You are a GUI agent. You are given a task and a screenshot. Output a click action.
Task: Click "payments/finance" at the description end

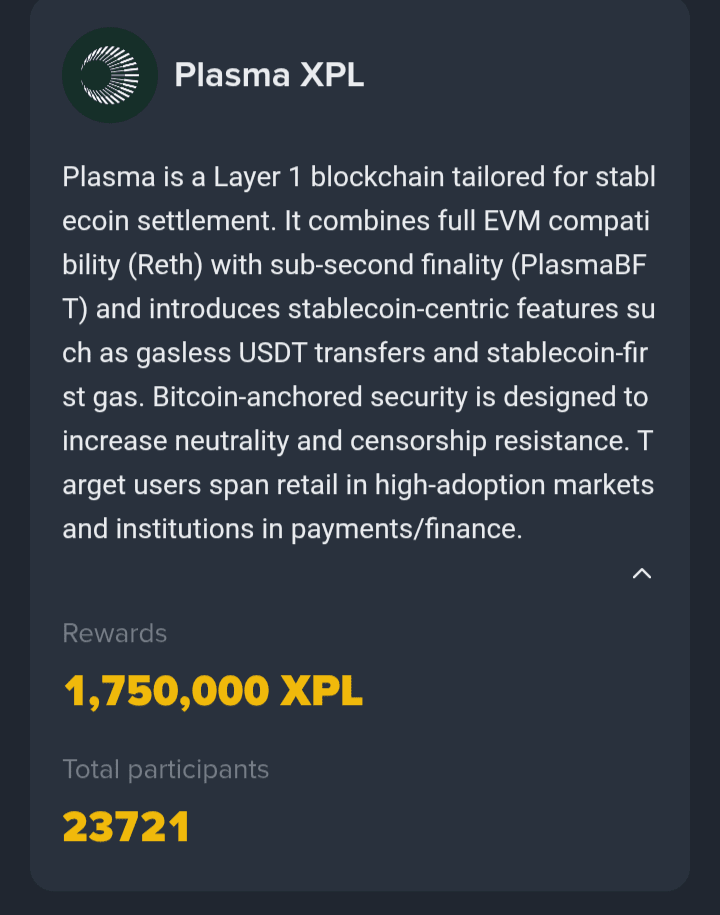[x=406, y=529]
